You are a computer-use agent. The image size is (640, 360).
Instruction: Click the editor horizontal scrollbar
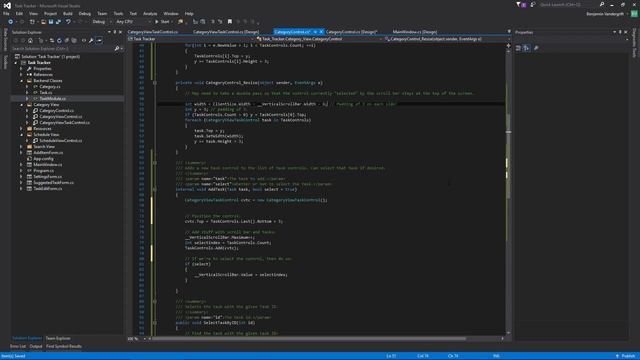tap(325, 338)
